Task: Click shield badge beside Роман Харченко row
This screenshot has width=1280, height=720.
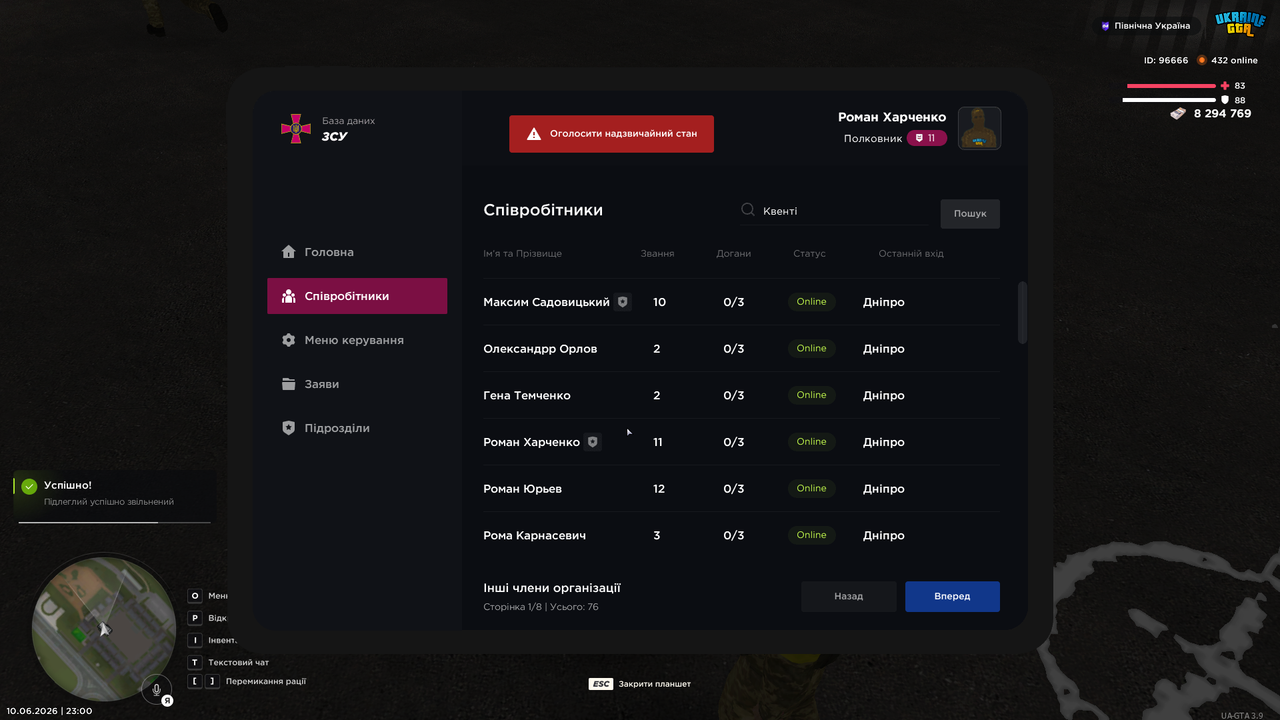Action: click(x=593, y=442)
